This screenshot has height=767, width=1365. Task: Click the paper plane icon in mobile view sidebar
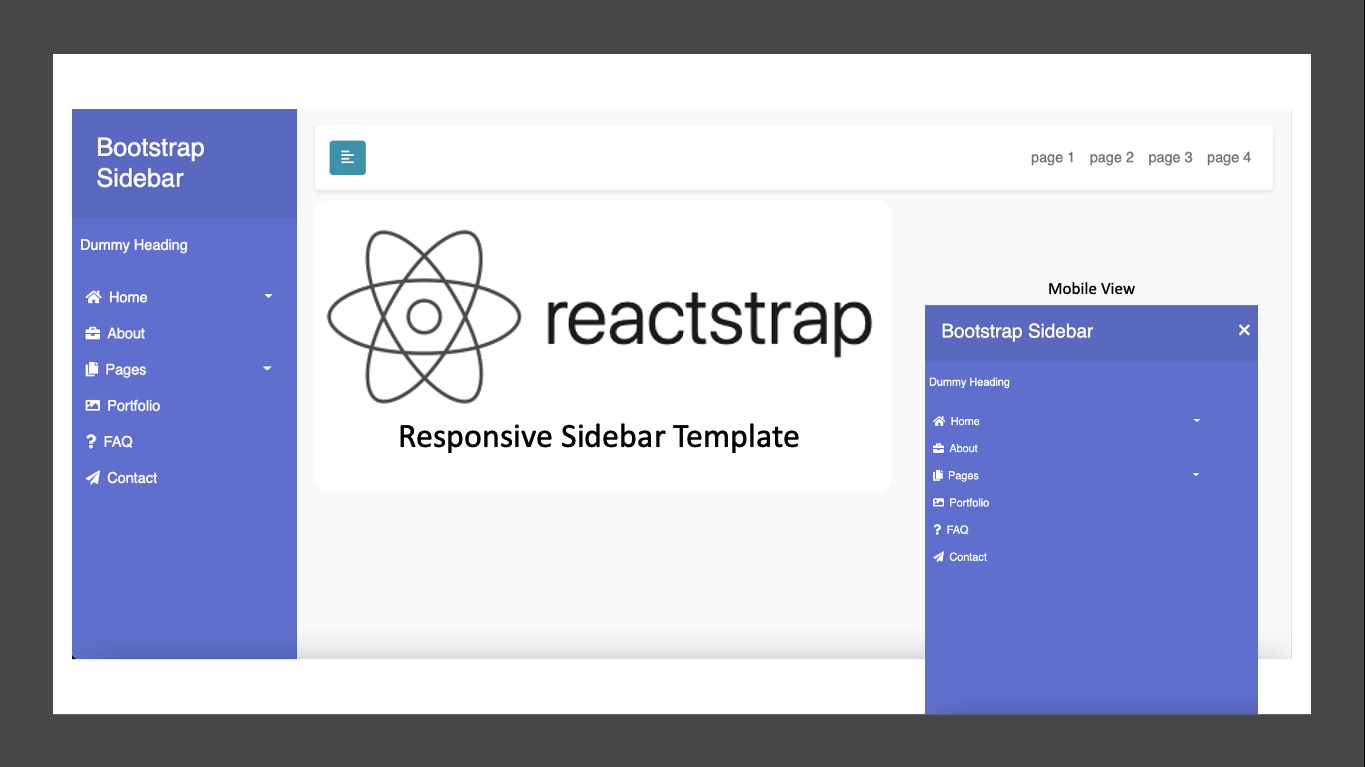click(x=938, y=557)
